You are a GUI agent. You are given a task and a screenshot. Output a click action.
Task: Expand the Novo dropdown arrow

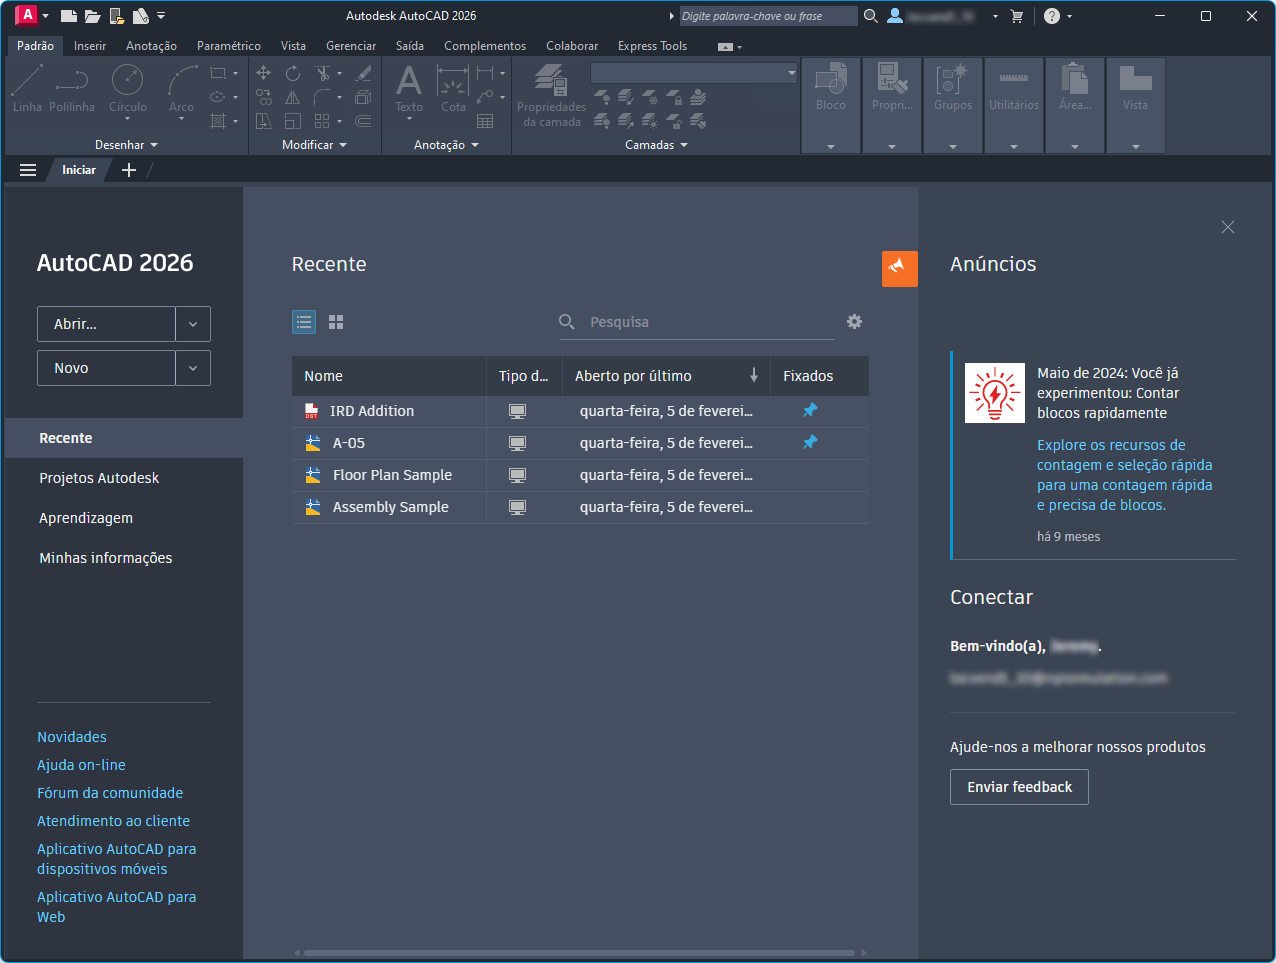click(x=193, y=368)
